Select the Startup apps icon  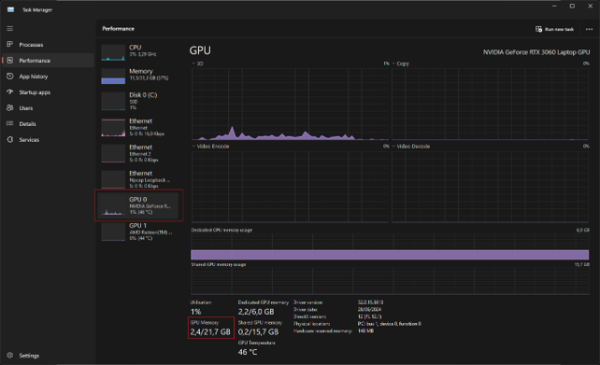tap(10, 92)
